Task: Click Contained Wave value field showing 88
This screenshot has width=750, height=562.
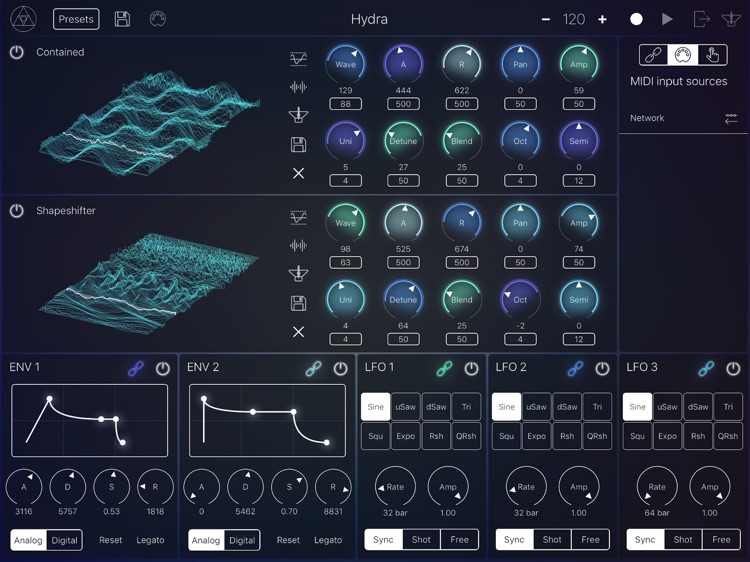Action: (345, 104)
